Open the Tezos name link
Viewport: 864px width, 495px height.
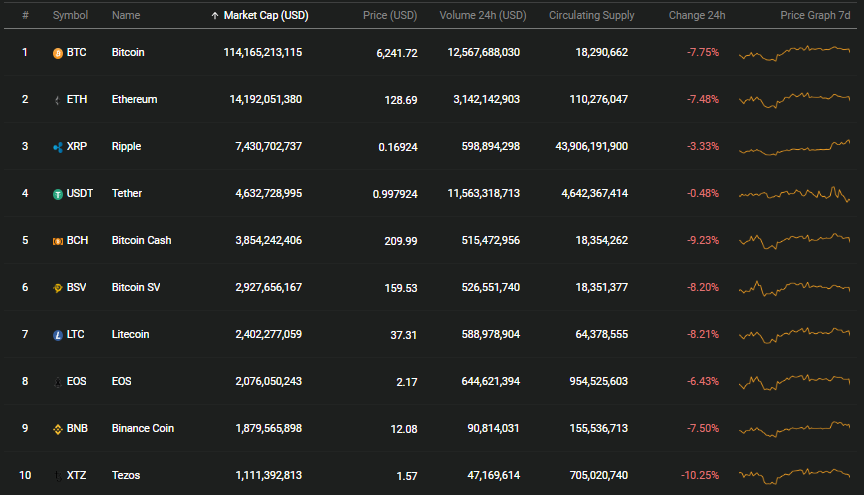pyautogui.click(x=126, y=475)
